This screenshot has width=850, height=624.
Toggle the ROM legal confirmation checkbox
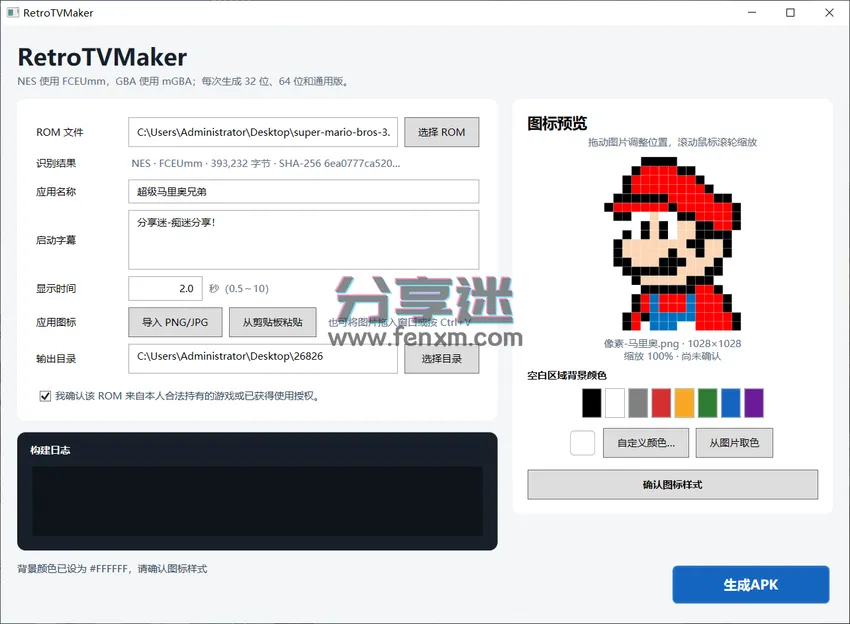click(46, 396)
